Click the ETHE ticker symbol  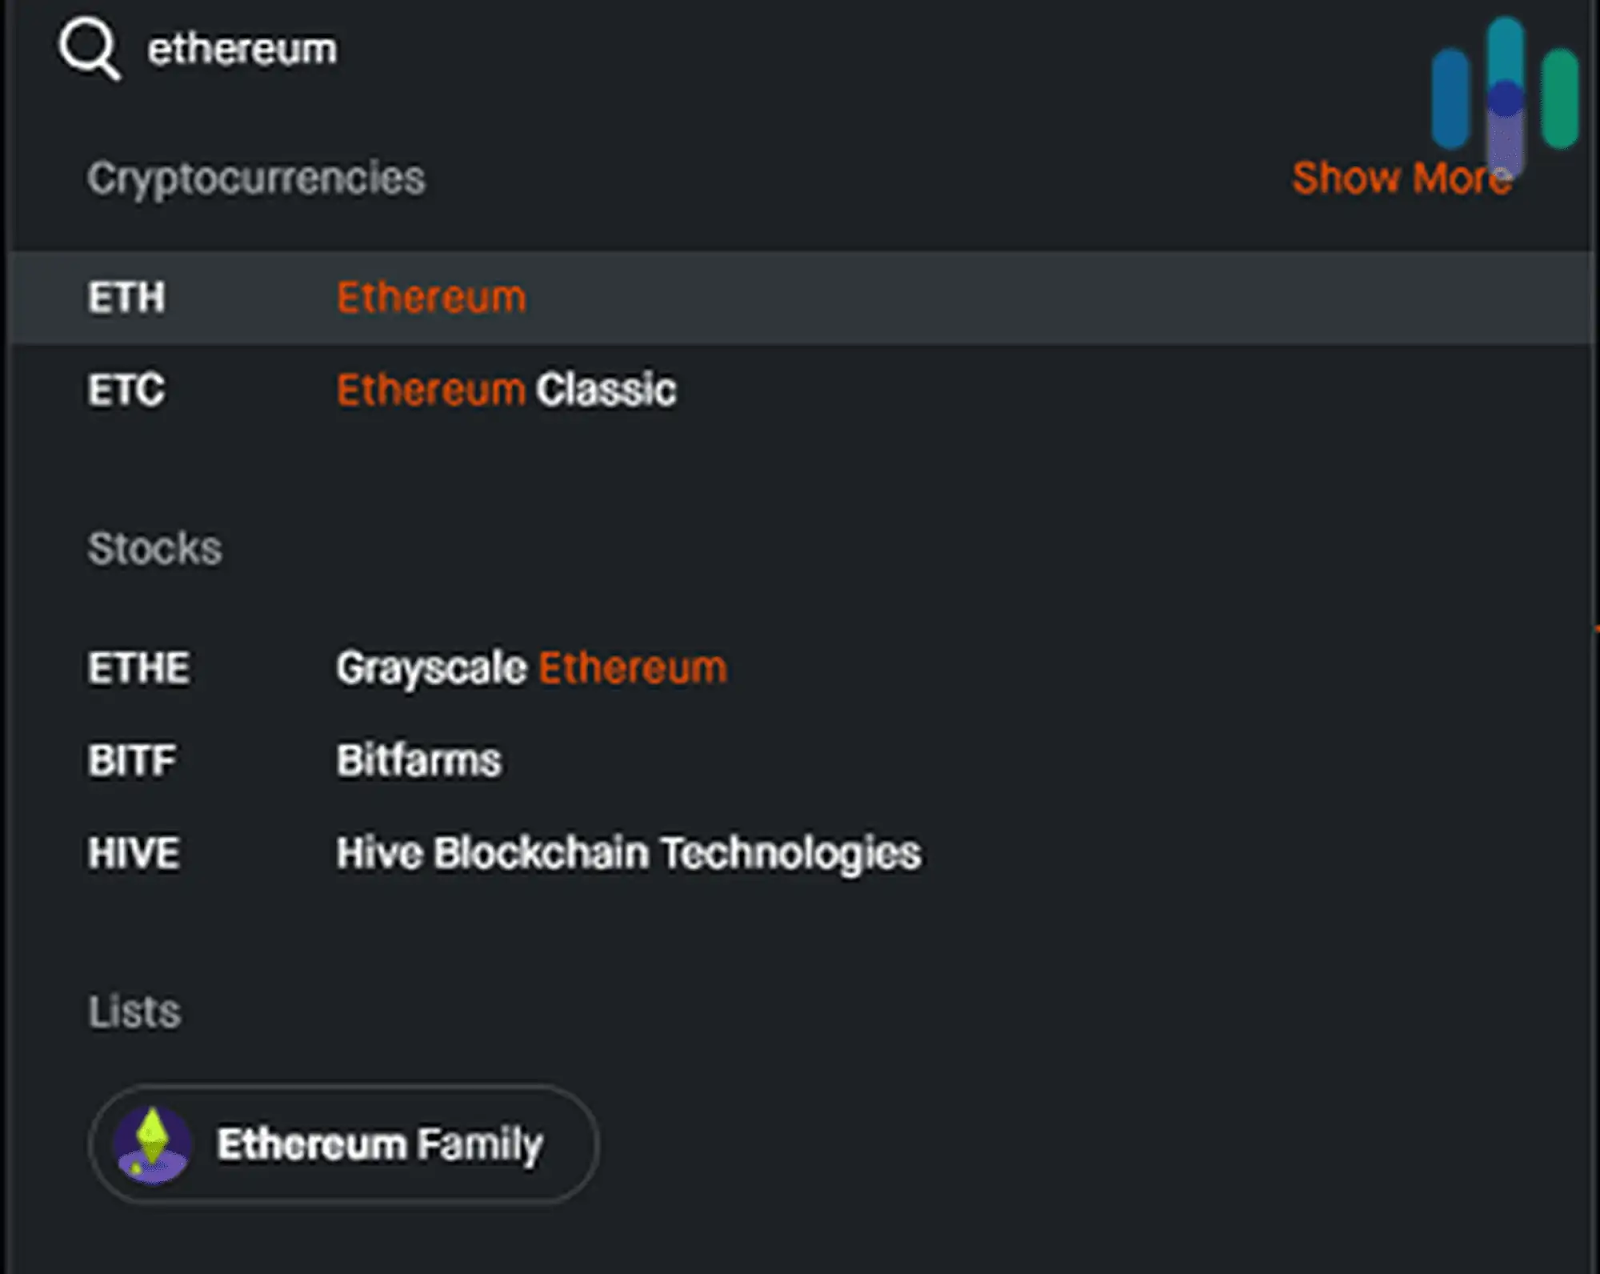click(x=139, y=668)
